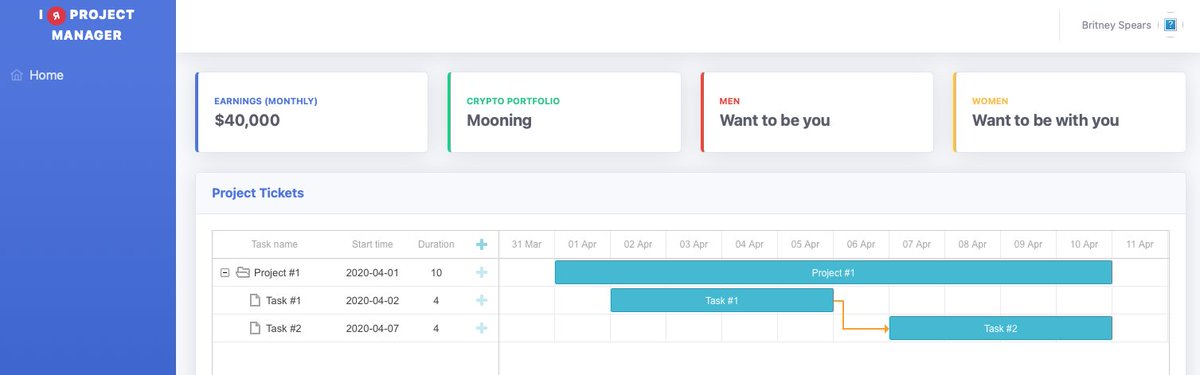Select the Project #1 row name
This screenshot has width=1200, height=375.
click(x=277, y=272)
